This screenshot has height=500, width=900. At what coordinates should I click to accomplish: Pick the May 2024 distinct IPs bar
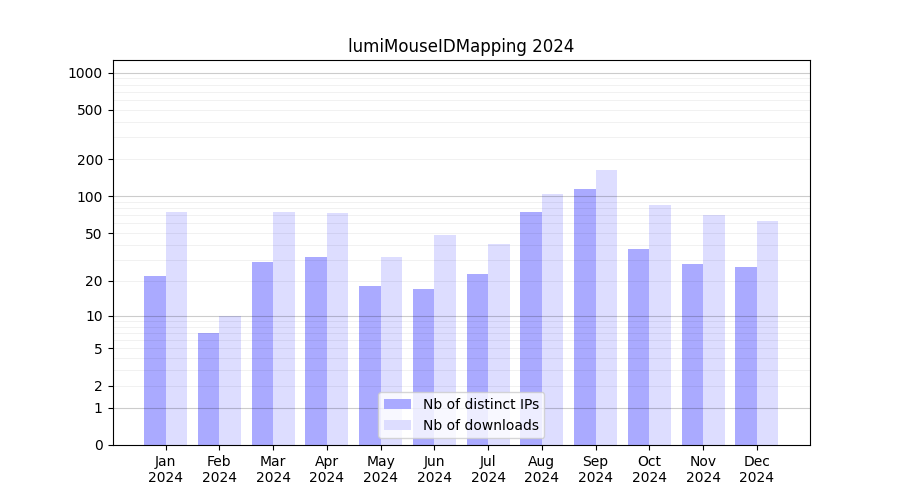pyautogui.click(x=370, y=365)
